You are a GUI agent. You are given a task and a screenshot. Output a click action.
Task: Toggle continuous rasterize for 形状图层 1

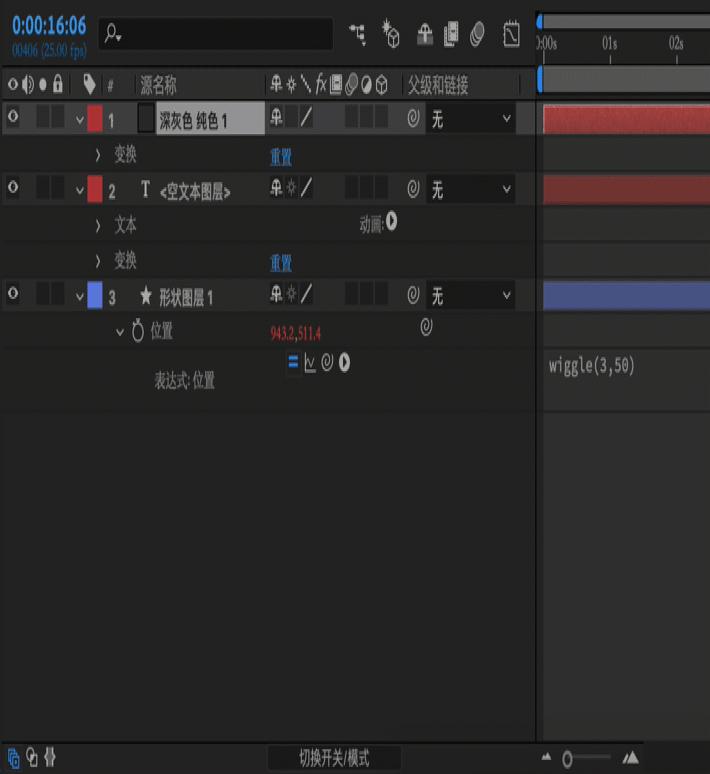coord(291,294)
